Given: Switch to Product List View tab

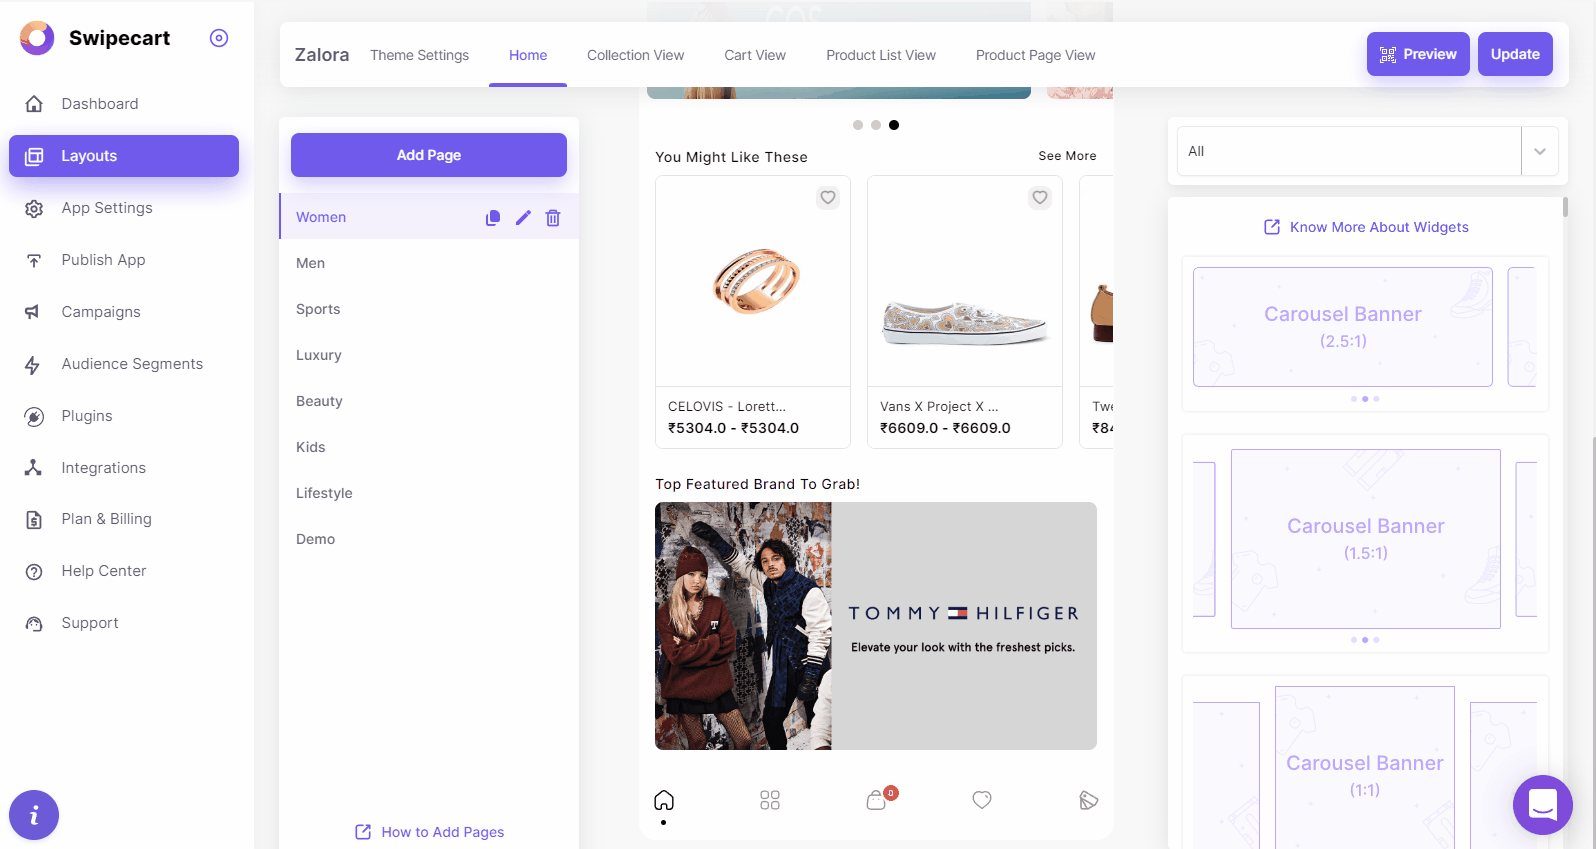Looking at the screenshot, I should point(881,55).
